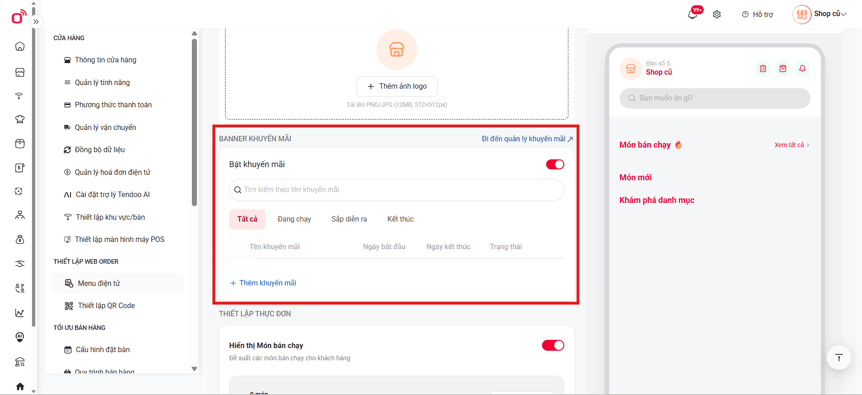
Task: Click the home icon in left rail
Action: click(x=20, y=46)
